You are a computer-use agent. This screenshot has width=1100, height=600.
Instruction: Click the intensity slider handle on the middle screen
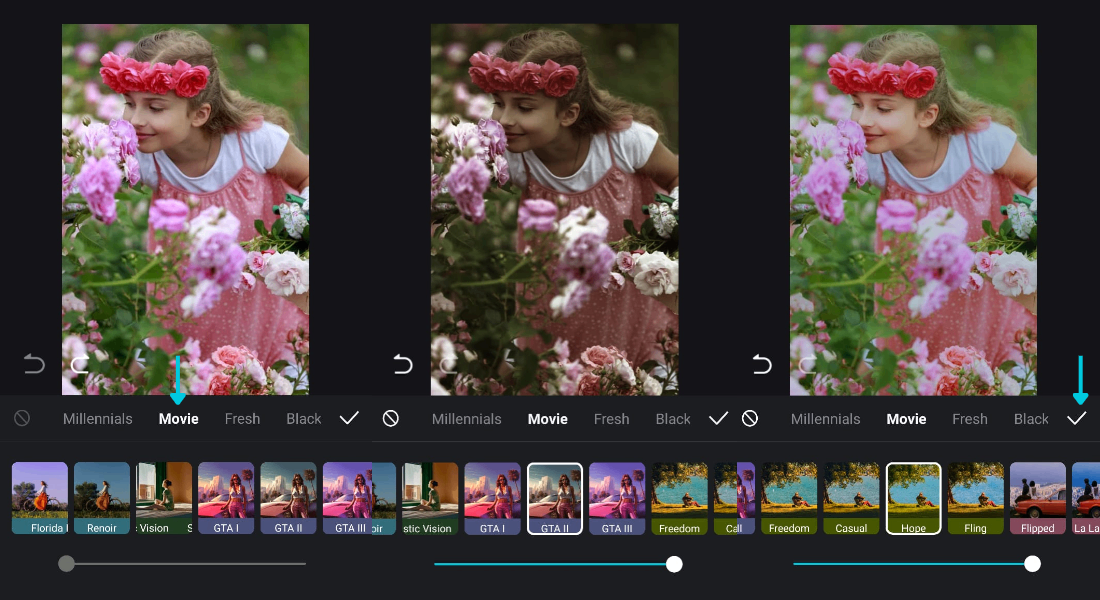click(674, 564)
